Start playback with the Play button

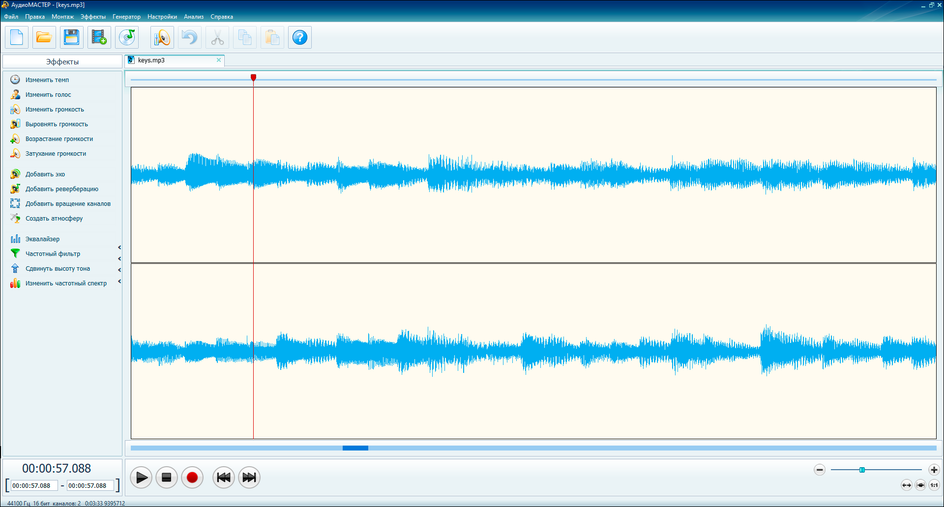tap(141, 478)
